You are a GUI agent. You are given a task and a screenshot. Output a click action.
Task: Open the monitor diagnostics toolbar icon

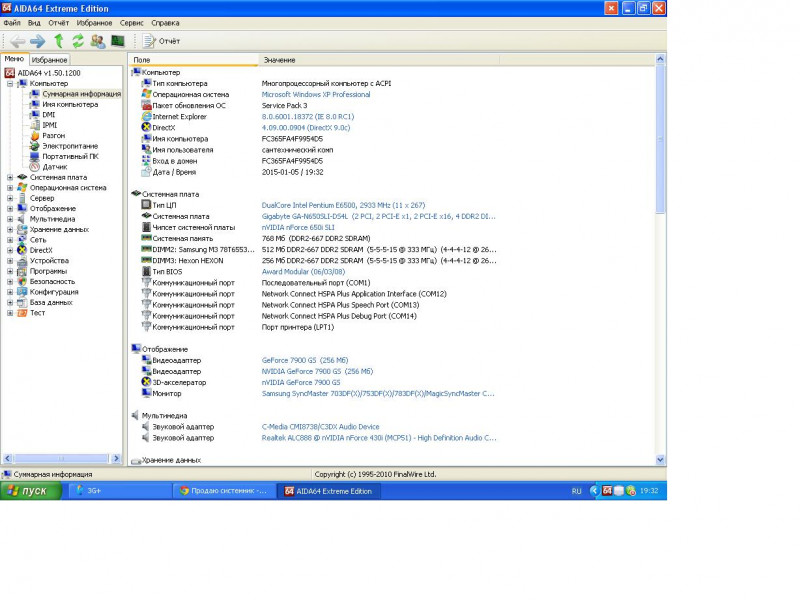118,41
